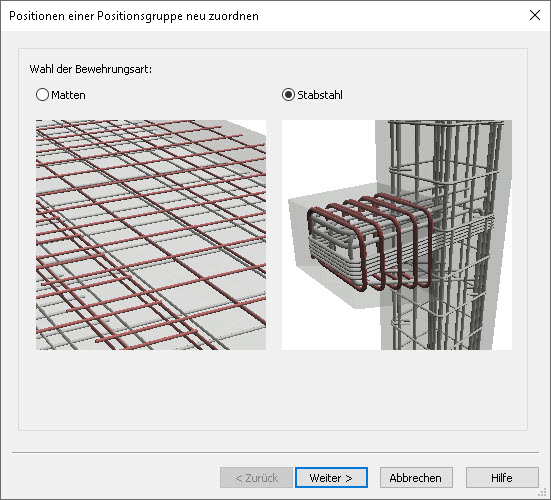Image resolution: width=551 pixels, height=500 pixels.
Task: Click empty area below the preview images
Action: [273, 390]
